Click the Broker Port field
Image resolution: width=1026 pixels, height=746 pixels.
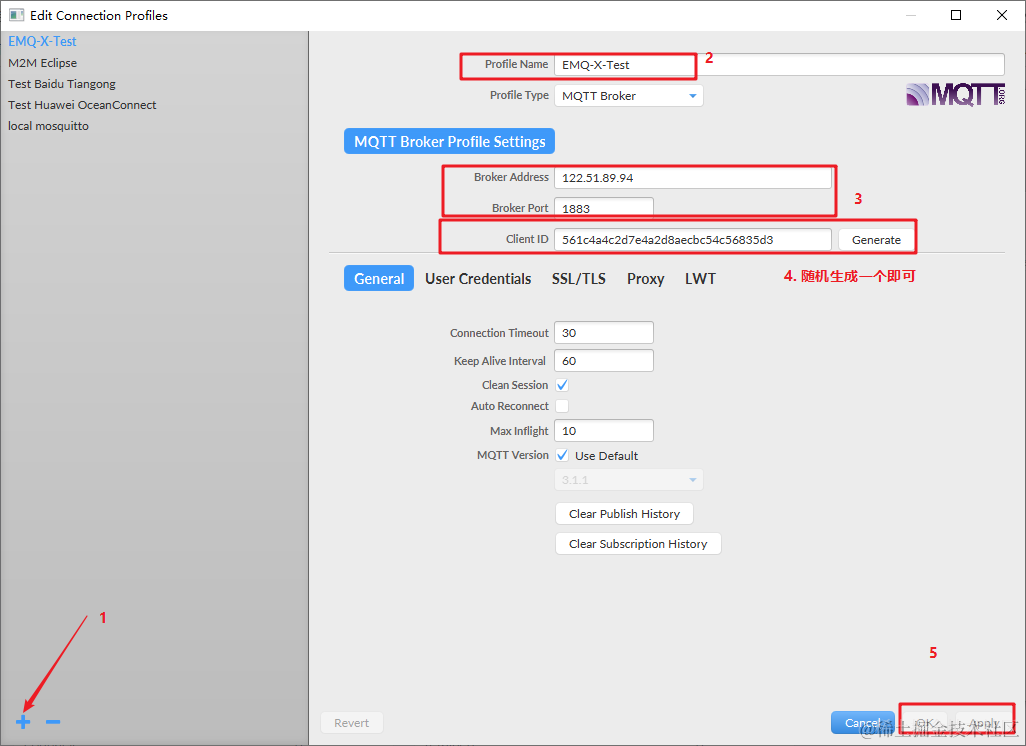click(604, 207)
